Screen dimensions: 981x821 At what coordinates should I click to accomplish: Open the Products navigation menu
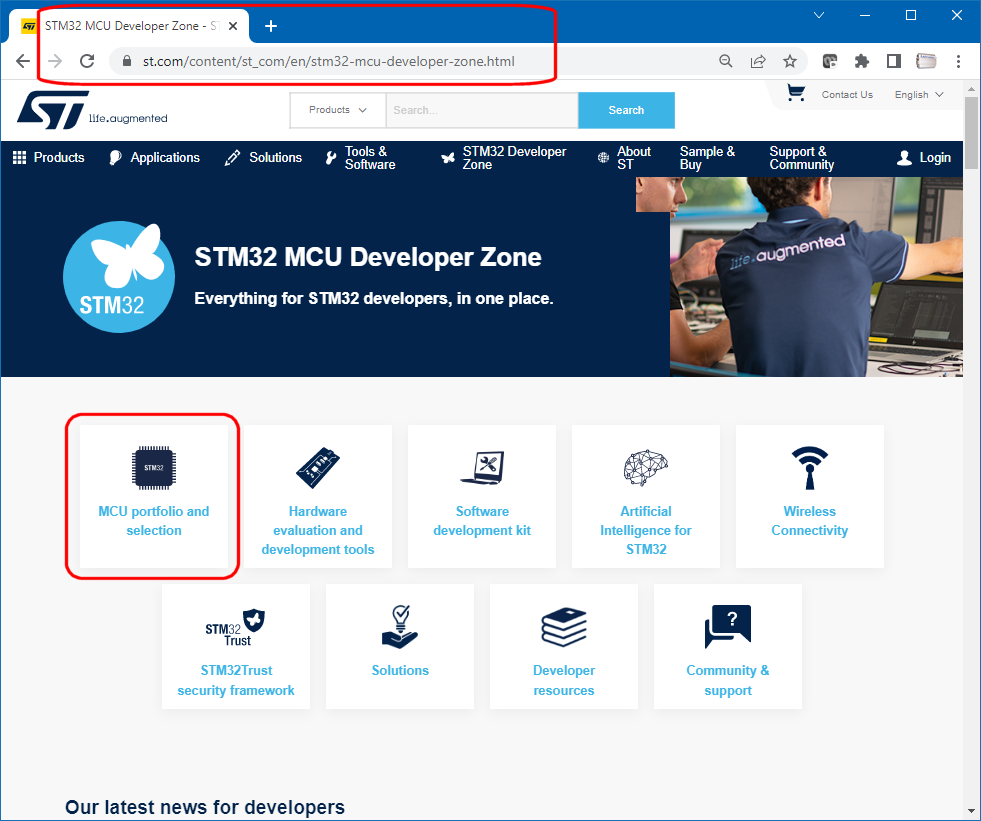49,158
